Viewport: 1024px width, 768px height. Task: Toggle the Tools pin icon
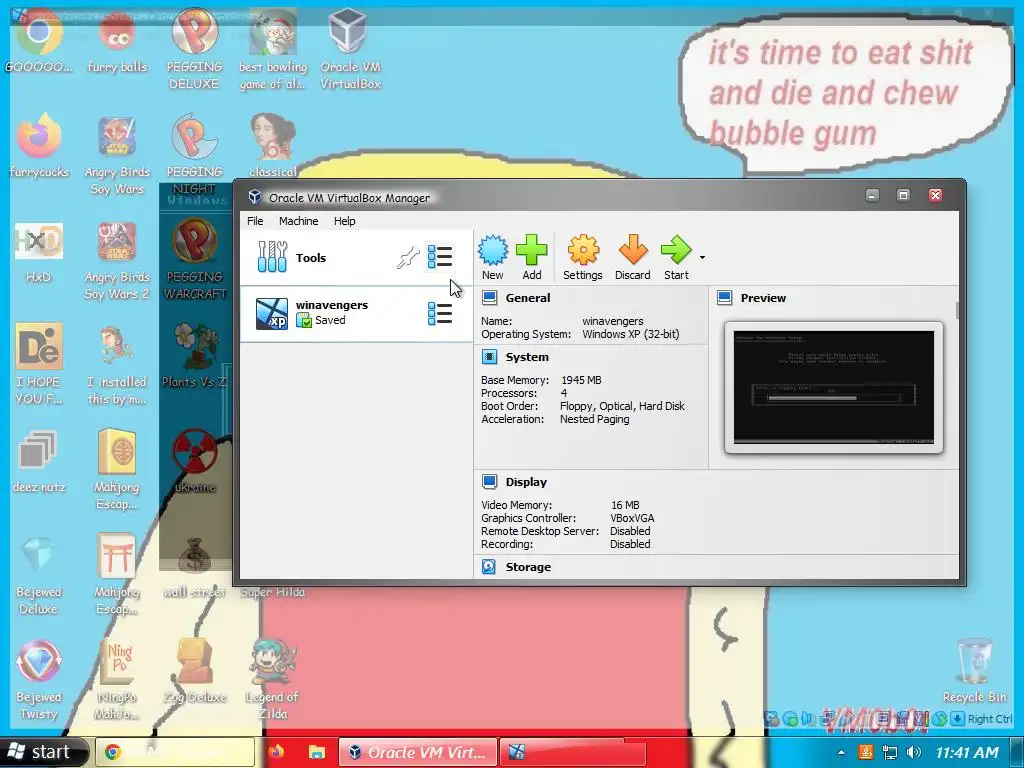pyautogui.click(x=408, y=257)
